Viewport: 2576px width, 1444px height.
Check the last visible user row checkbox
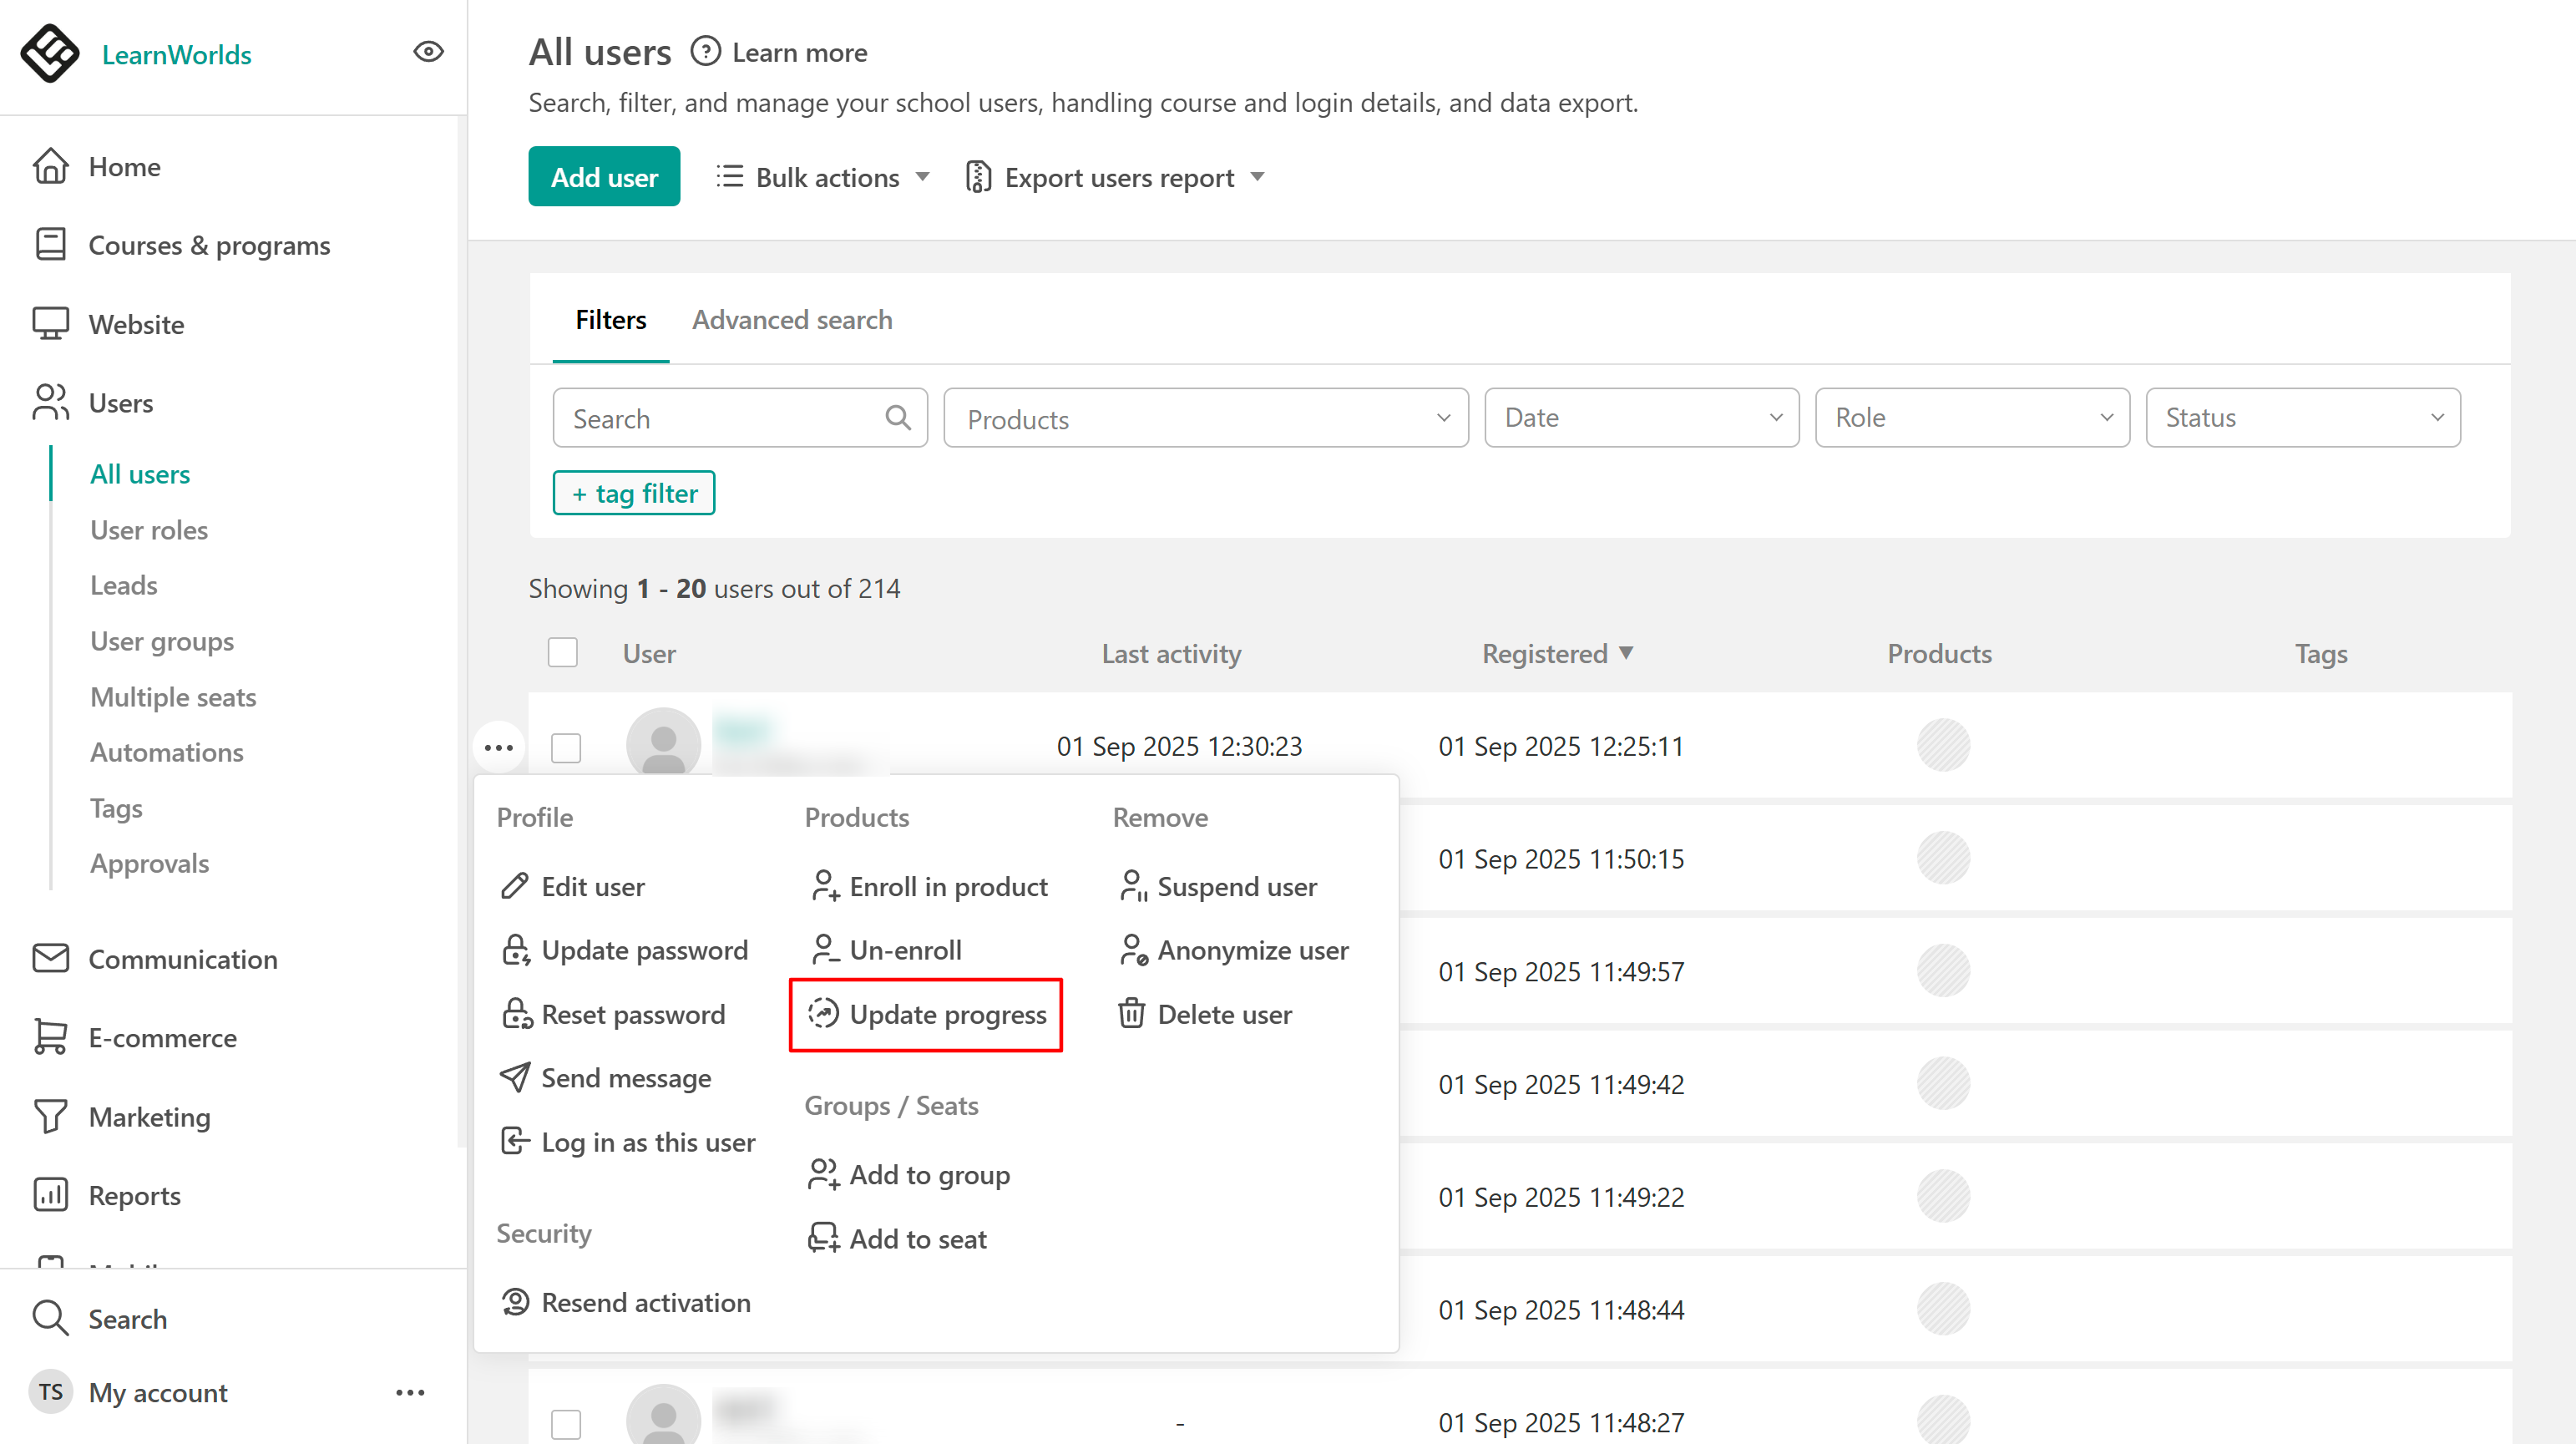click(x=566, y=1422)
